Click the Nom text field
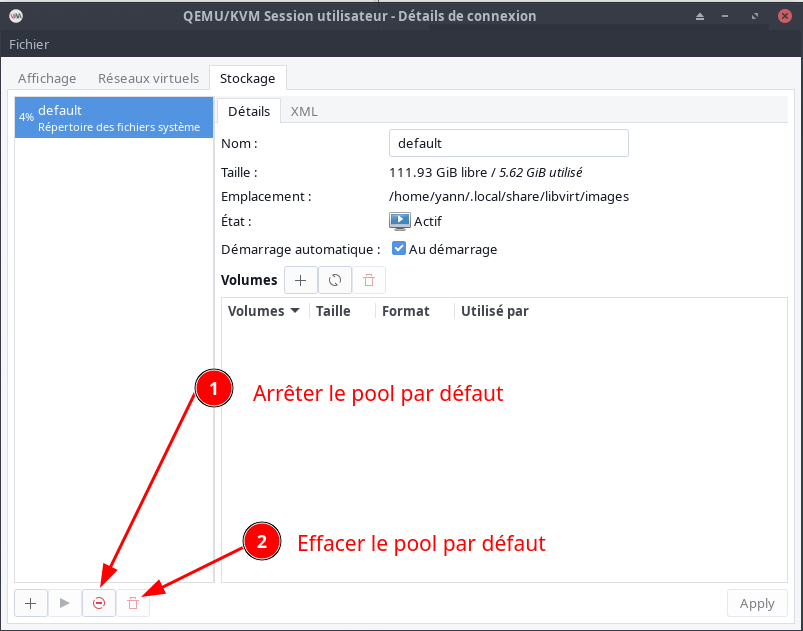This screenshot has height=631, width=803. (x=508, y=143)
